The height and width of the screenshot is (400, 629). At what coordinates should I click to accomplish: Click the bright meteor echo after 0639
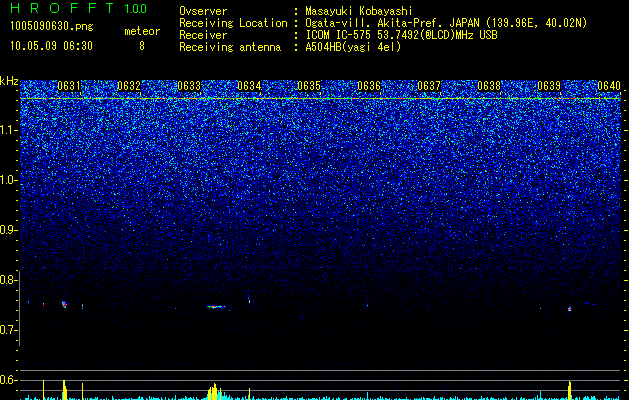point(570,309)
